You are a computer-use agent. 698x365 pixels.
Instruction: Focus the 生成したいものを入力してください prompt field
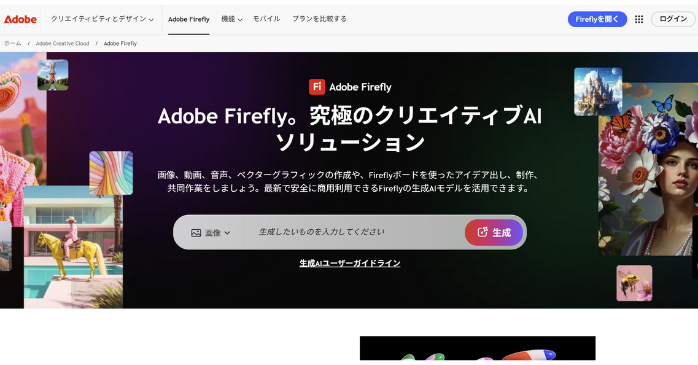point(354,232)
